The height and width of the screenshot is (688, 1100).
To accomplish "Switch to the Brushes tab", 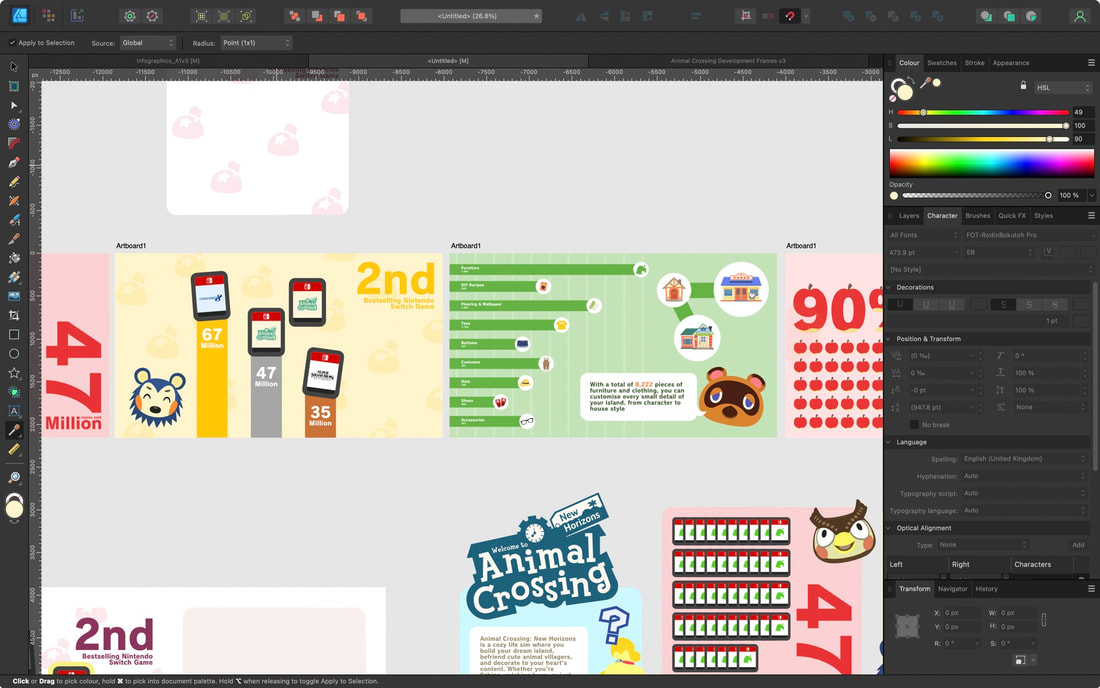I will (977, 215).
